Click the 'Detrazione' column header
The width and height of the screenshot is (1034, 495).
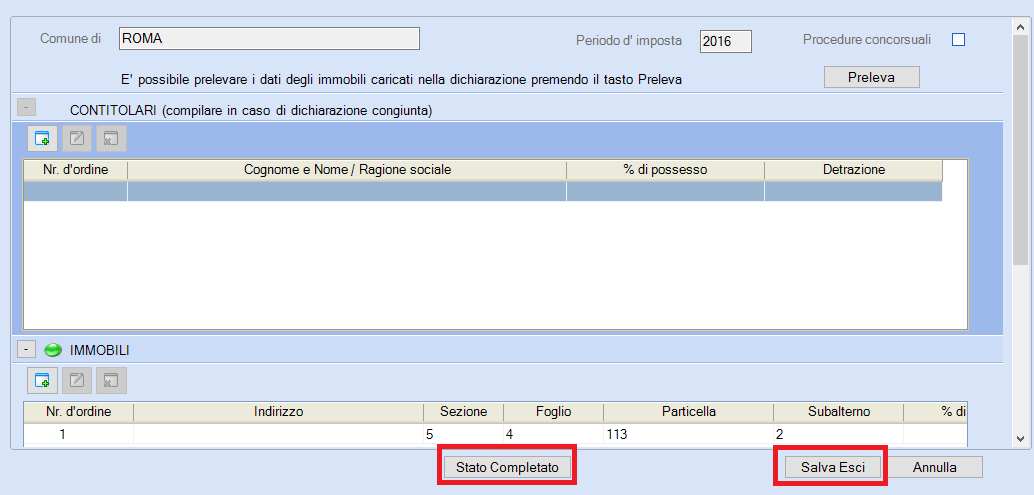[x=853, y=170]
